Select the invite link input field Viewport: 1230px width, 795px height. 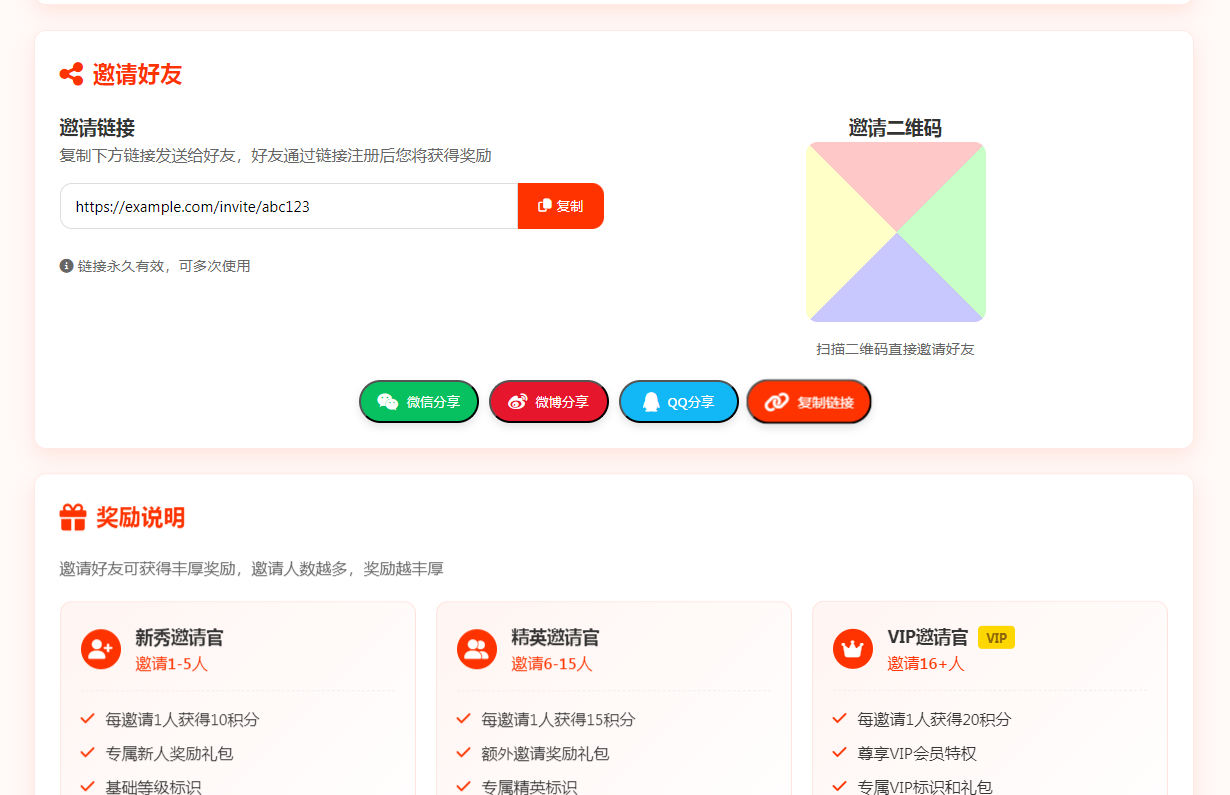[x=288, y=206]
